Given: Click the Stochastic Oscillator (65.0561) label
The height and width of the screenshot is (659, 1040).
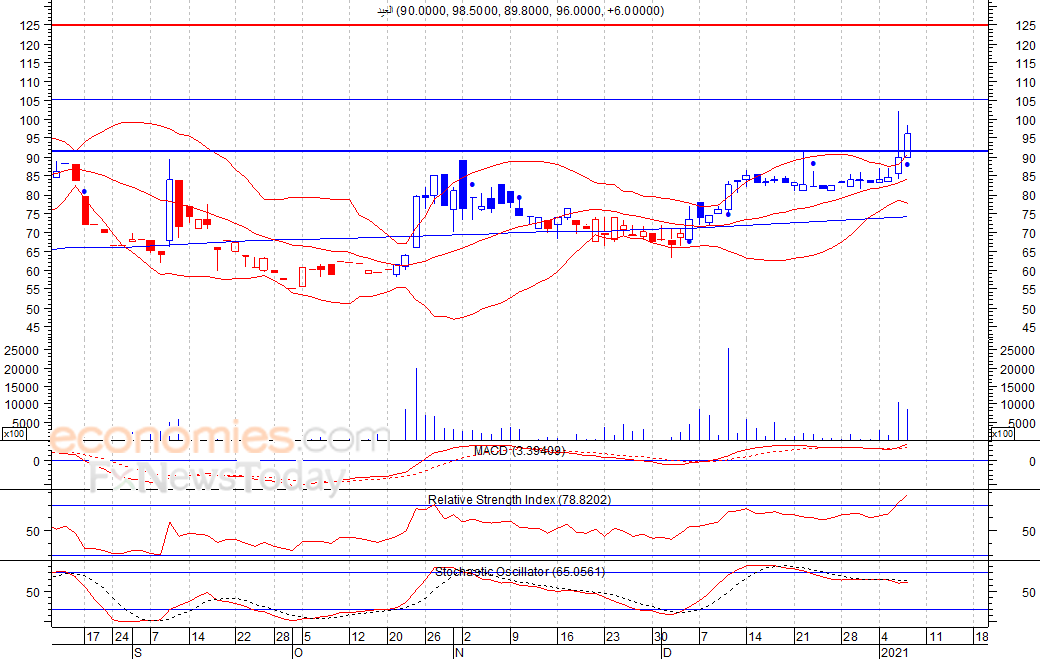Looking at the screenshot, I should pos(520,571).
